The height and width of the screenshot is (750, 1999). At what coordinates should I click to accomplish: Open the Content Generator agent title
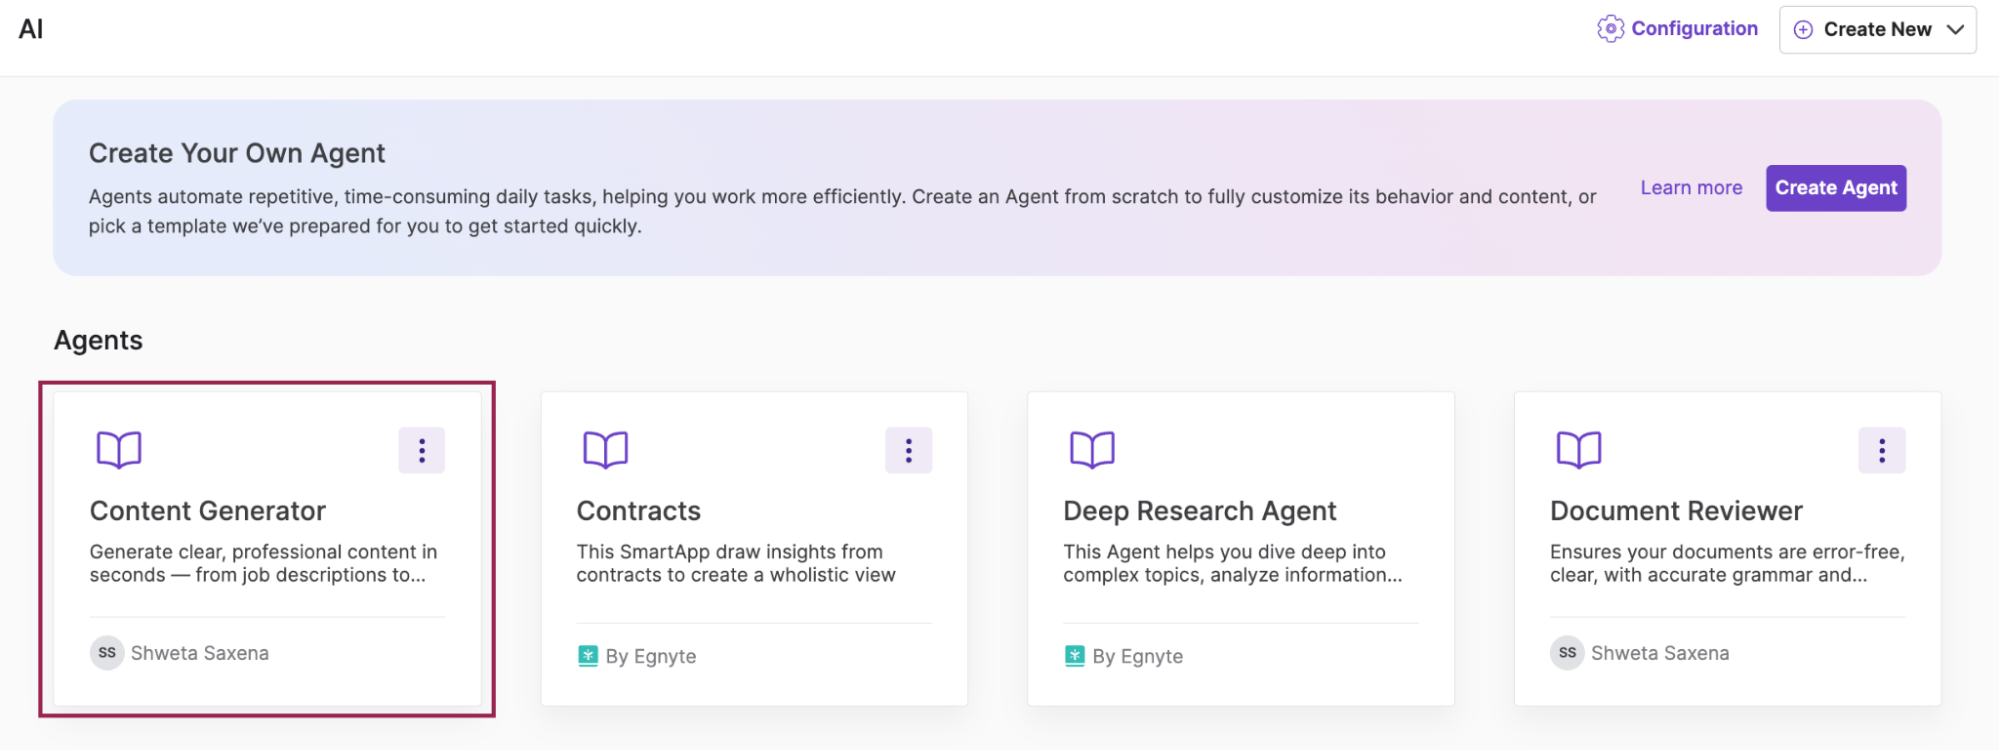click(x=208, y=511)
